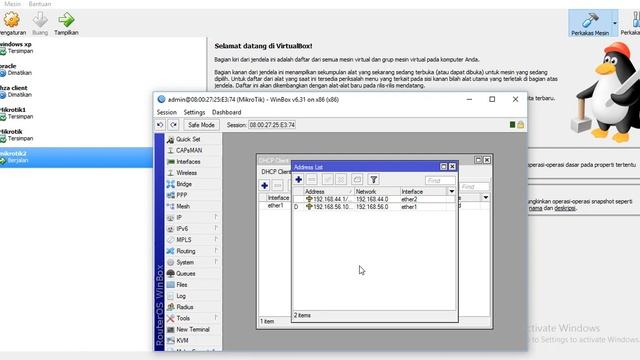Open column dropdown in Address List header
Screen dimensions: 640x360
tap(451, 191)
